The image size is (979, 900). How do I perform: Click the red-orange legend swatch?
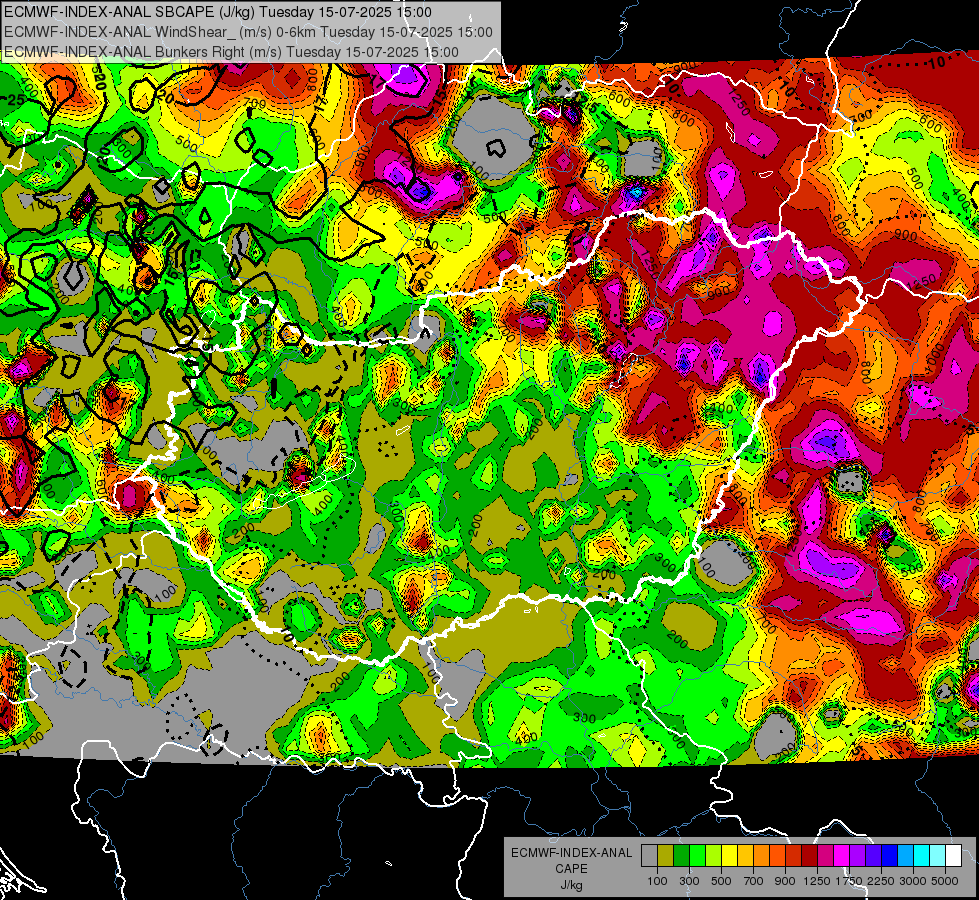tap(777, 856)
